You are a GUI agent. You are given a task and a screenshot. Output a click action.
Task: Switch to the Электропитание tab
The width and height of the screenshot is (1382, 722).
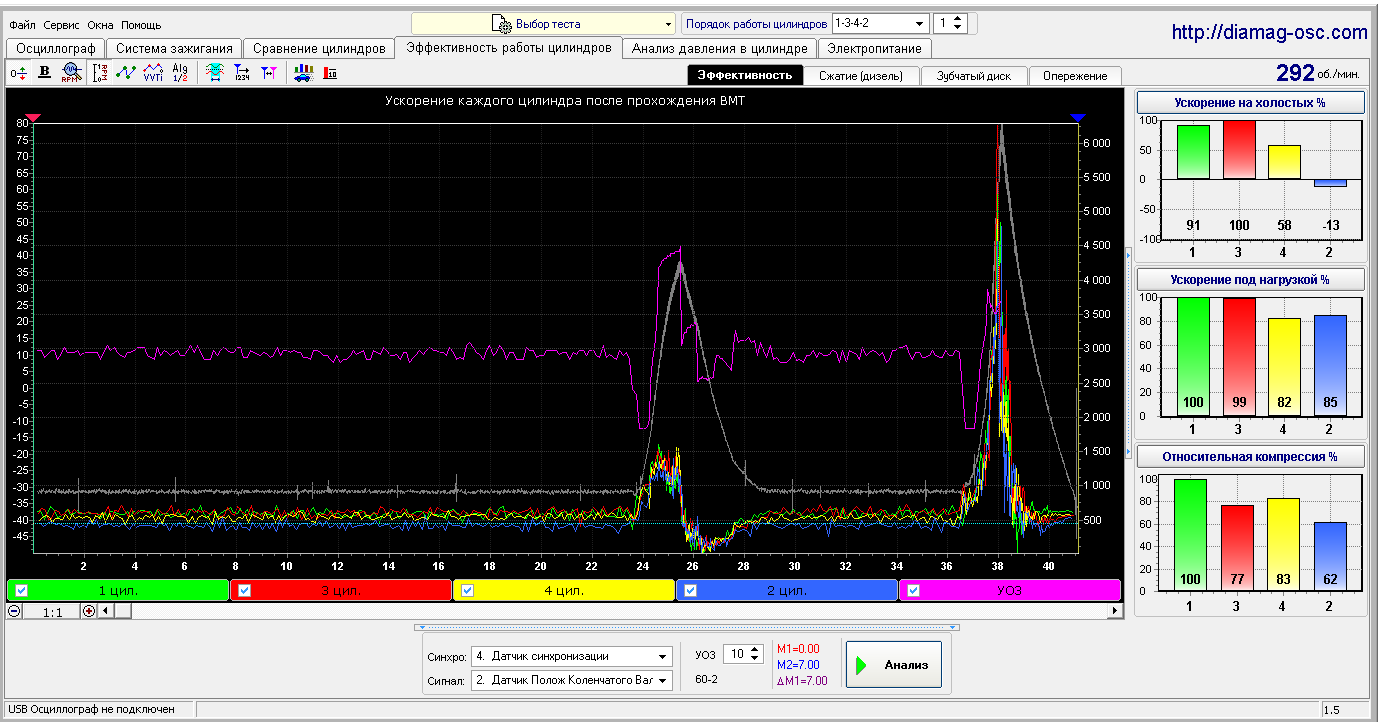(875, 48)
